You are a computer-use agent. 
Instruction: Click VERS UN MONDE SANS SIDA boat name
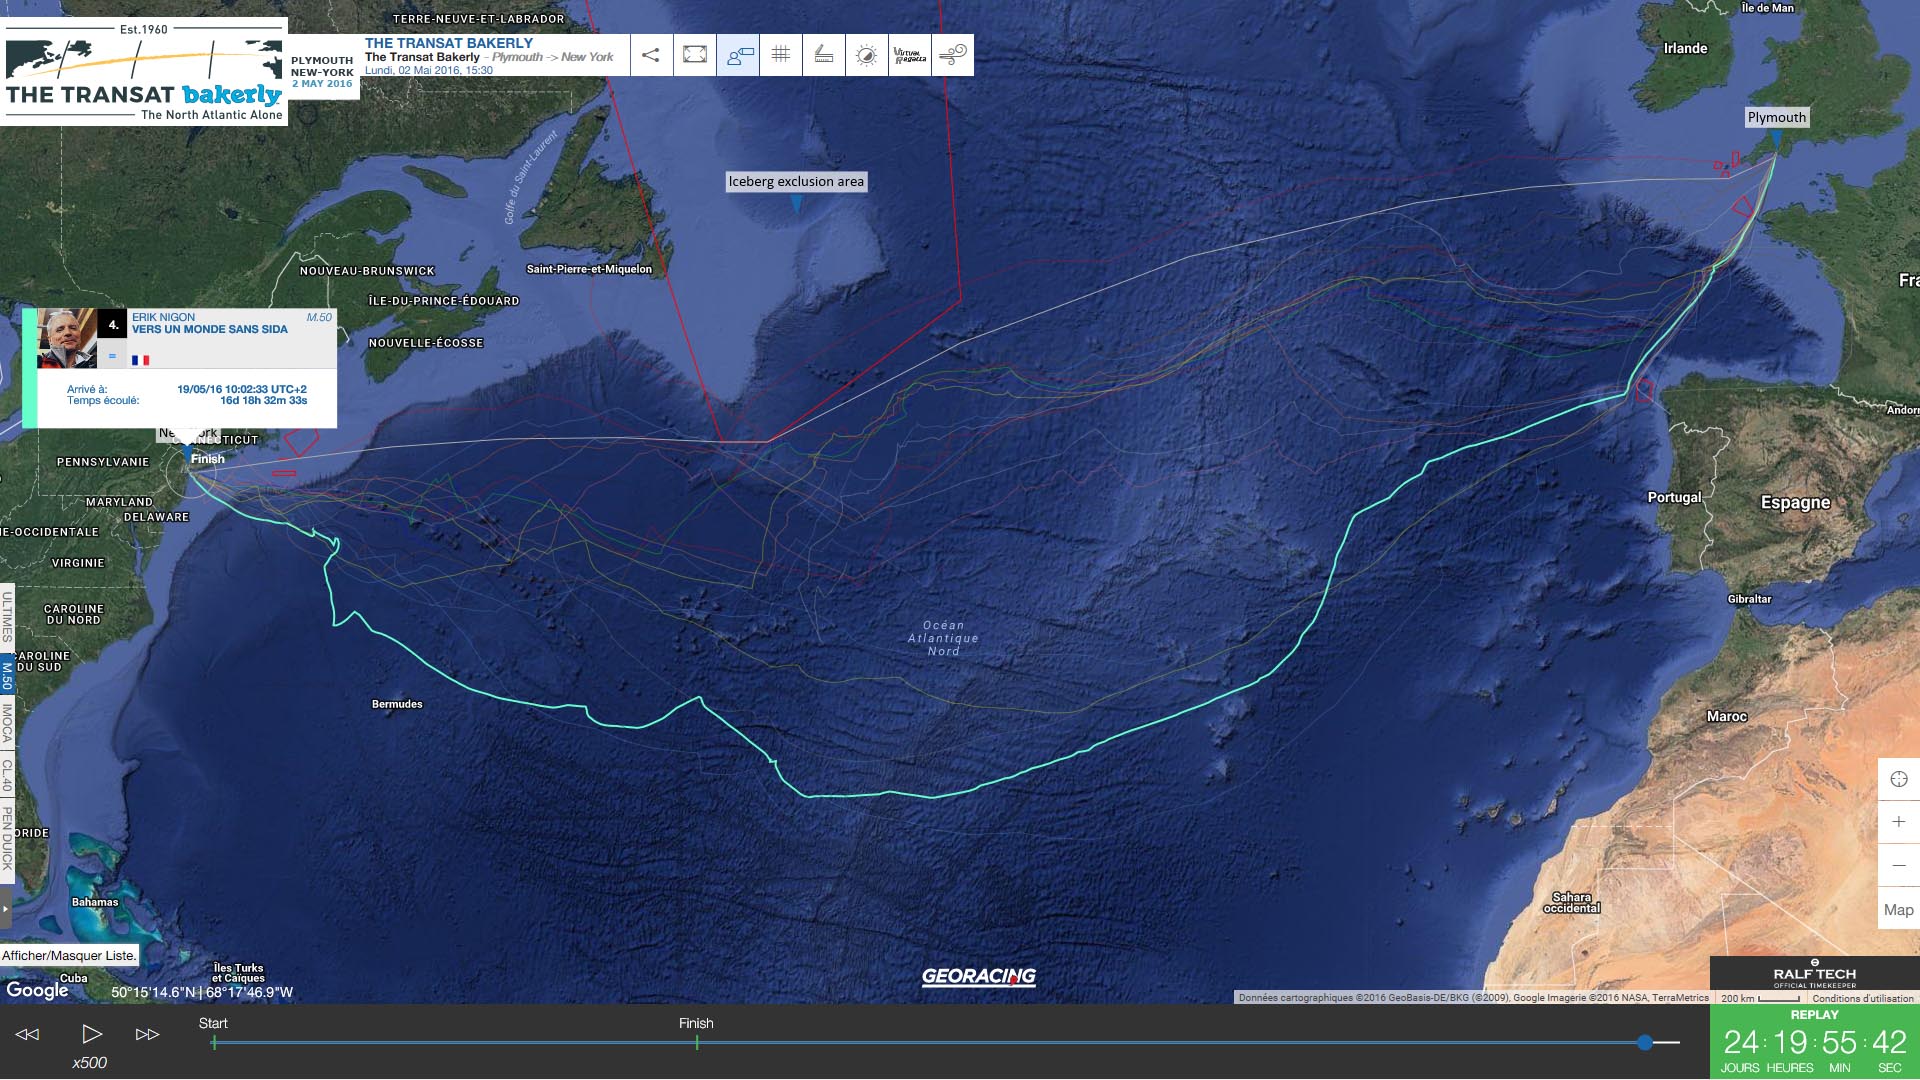210,329
